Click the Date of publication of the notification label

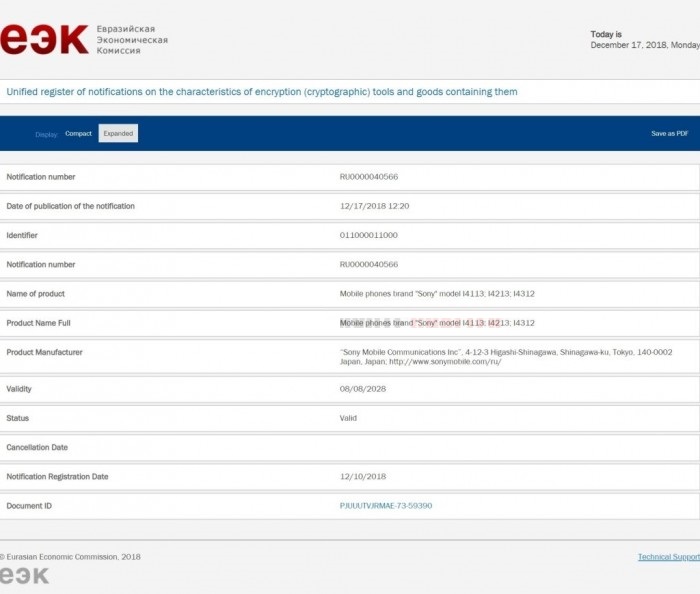[71, 206]
